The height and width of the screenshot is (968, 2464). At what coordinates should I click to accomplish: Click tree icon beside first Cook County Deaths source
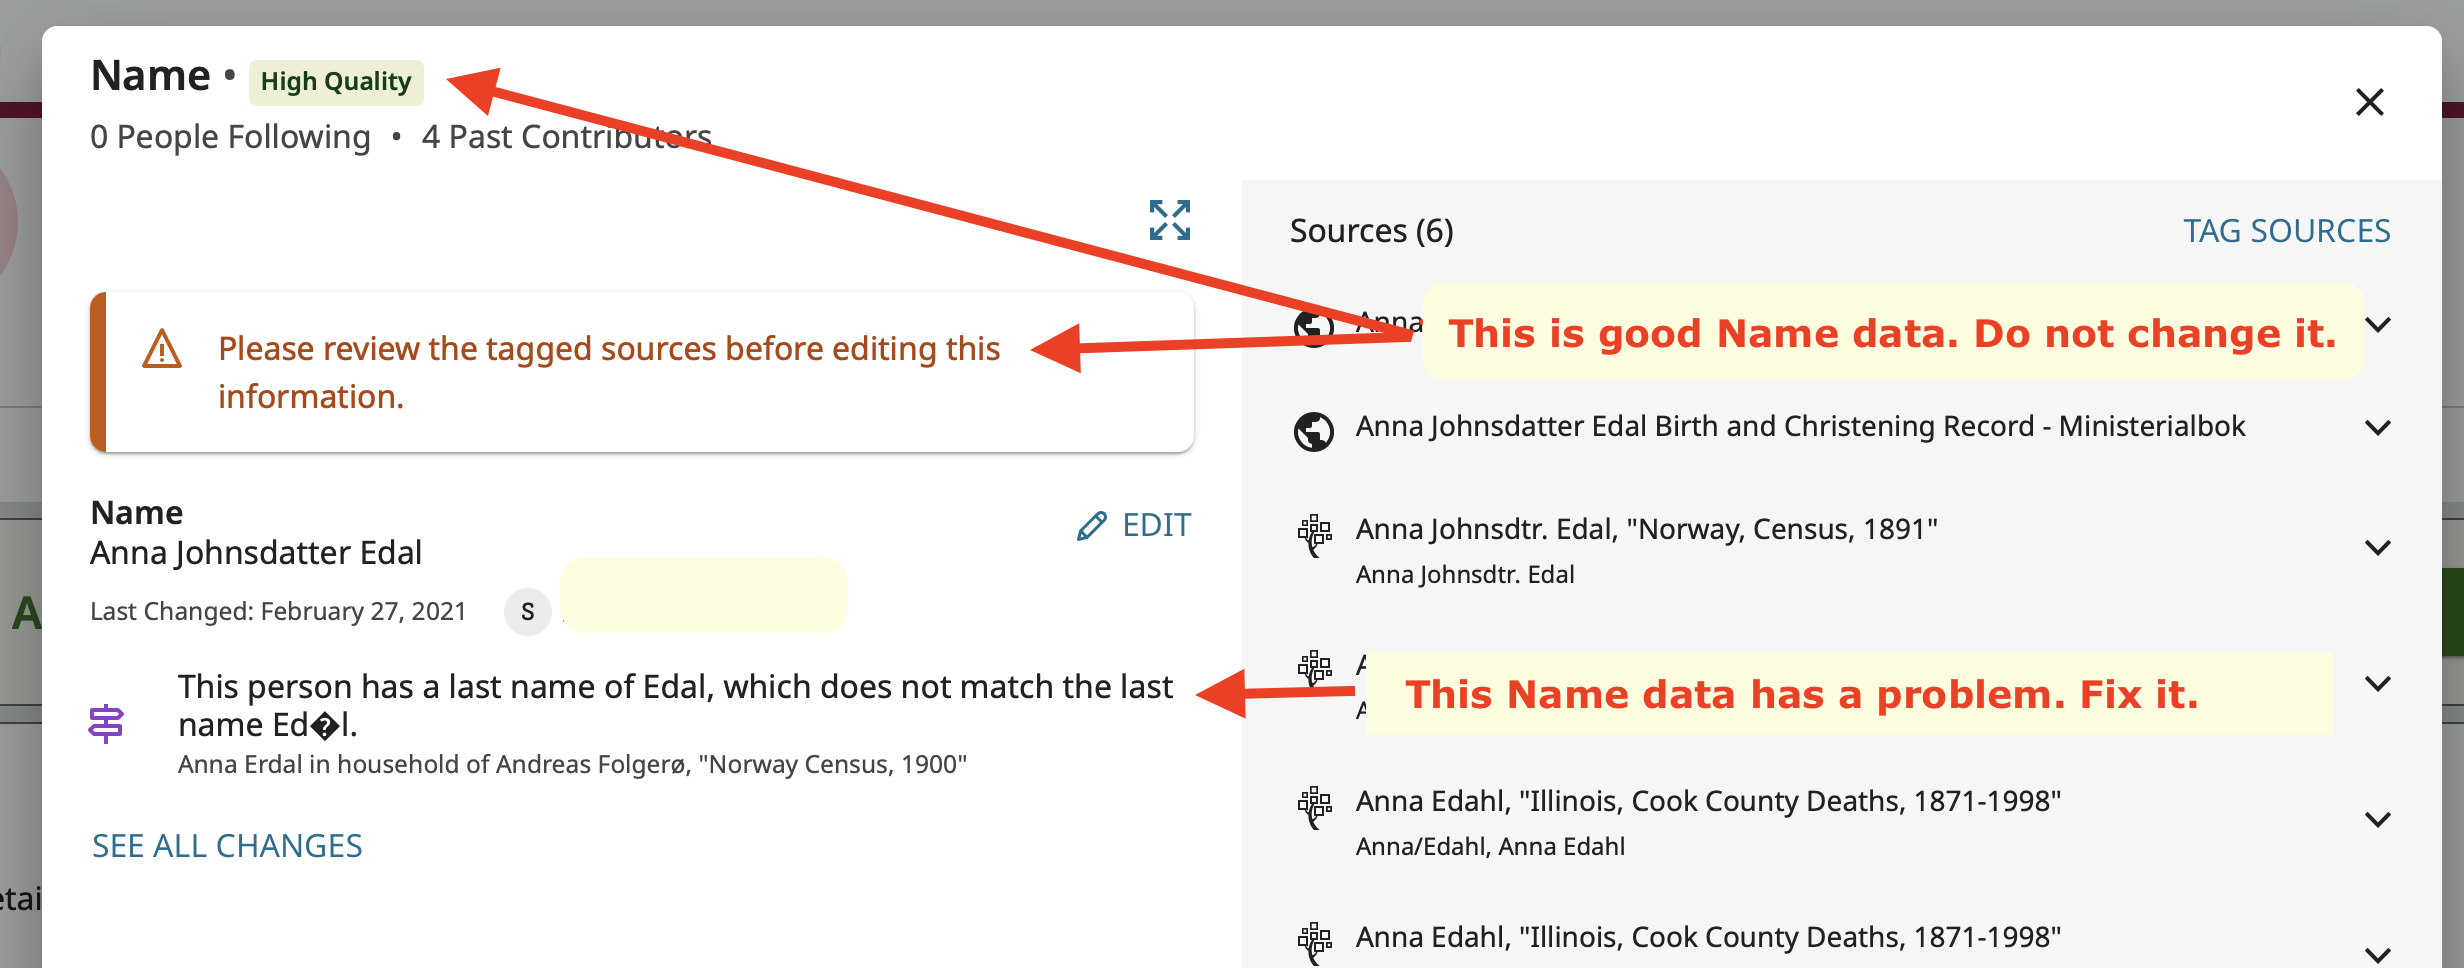point(1315,807)
